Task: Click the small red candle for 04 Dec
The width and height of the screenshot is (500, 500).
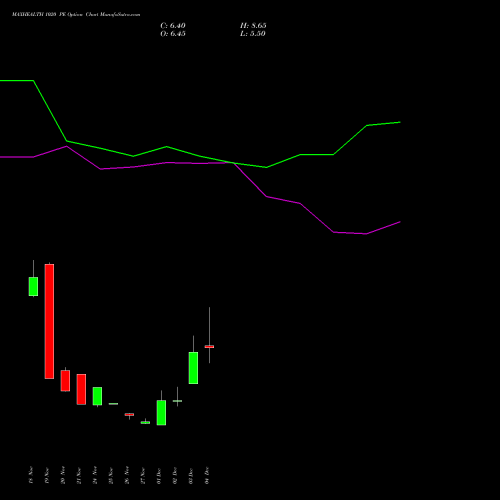Action: point(209,347)
